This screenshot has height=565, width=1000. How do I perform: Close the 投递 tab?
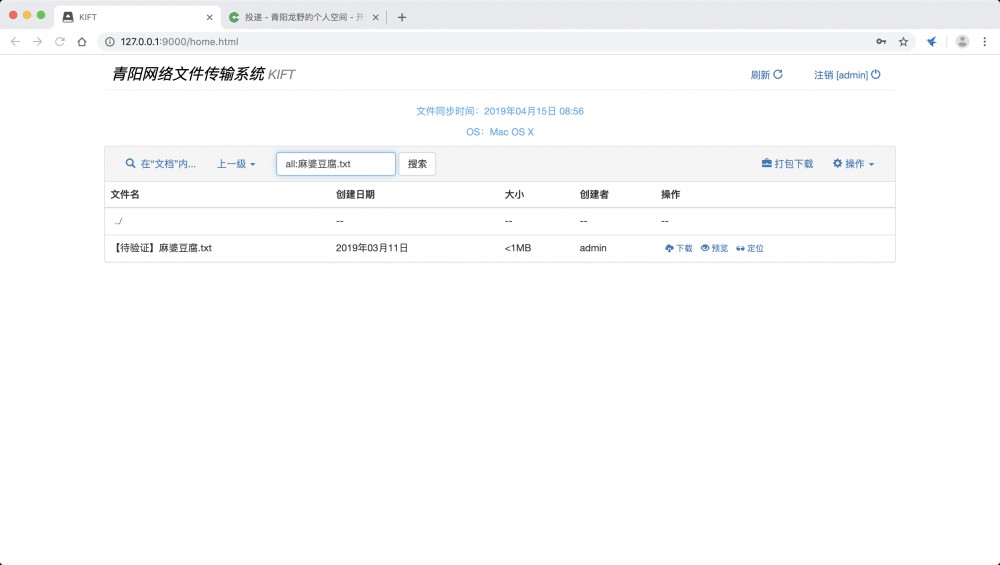tap(376, 17)
